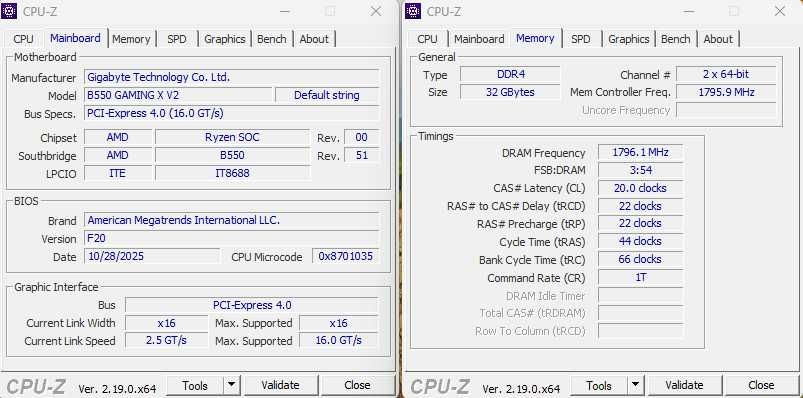This screenshot has width=803, height=398.
Task: Switch to Memory tab in left CPU-Z window
Action: click(x=131, y=39)
